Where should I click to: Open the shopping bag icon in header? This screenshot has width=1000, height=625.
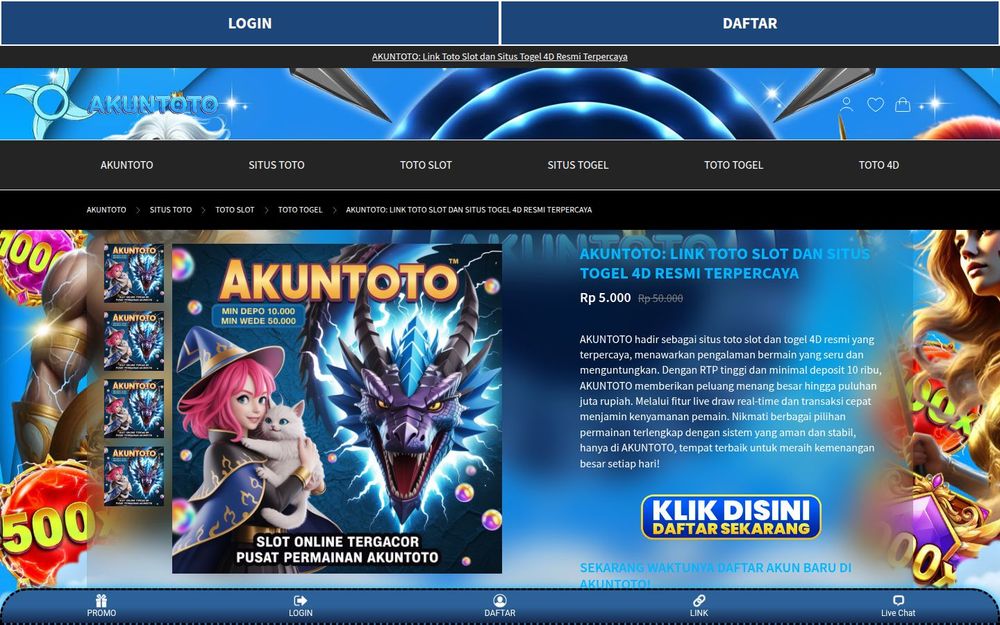(903, 104)
